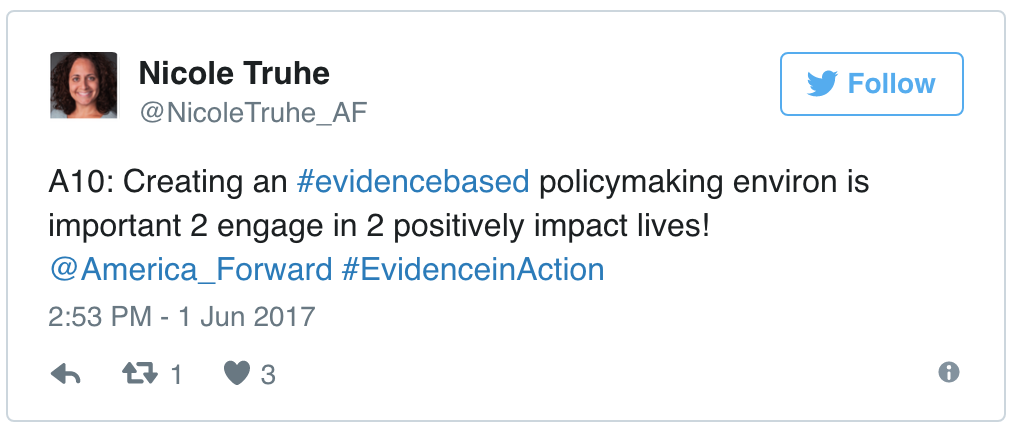Go to the @America_Forward mention

[x=190, y=270]
